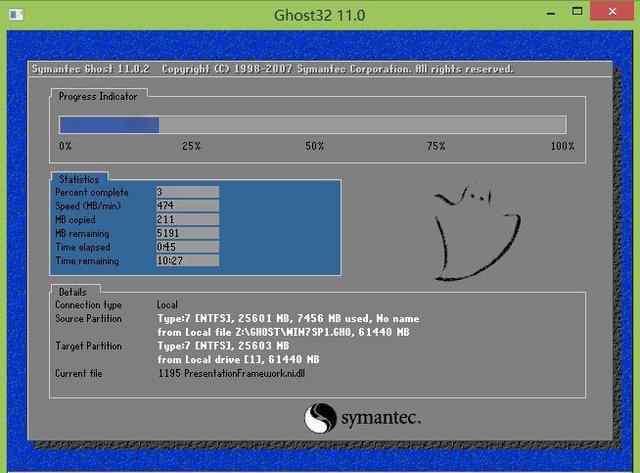Click the blue progress indicator bar

coord(109,125)
